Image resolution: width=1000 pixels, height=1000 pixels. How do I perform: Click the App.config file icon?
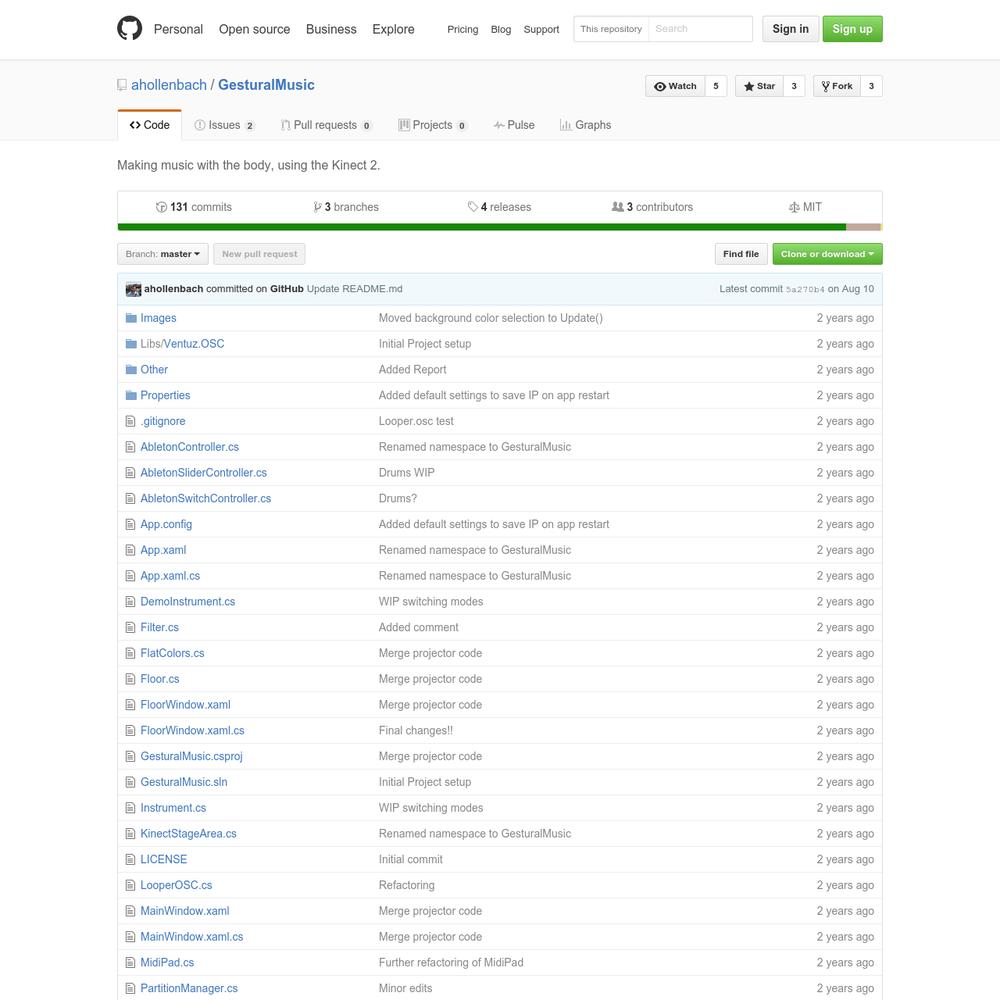click(130, 524)
